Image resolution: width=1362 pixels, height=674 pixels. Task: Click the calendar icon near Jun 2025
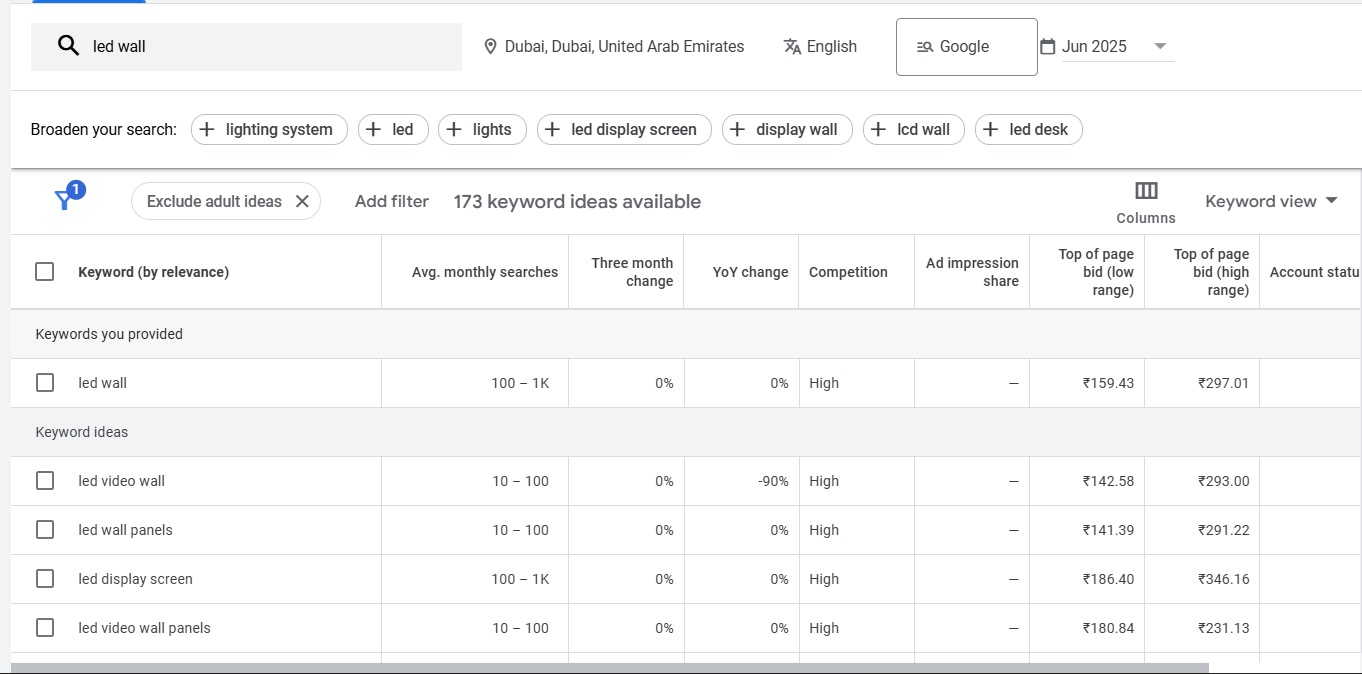coord(1048,46)
